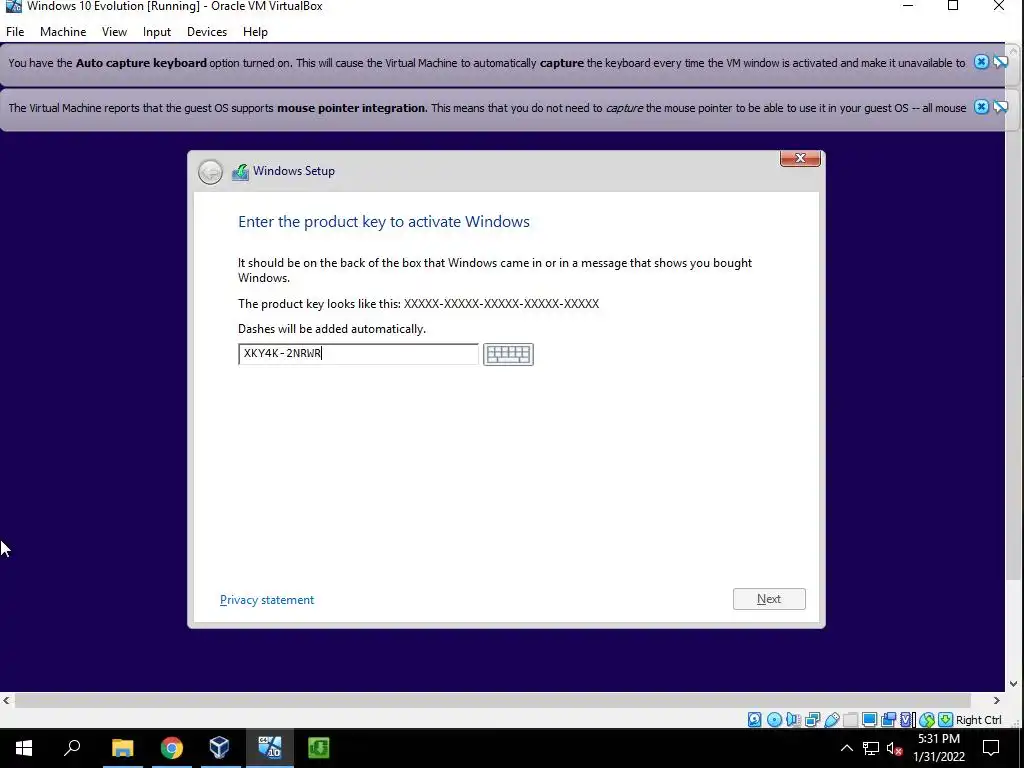Click the muted volume icon in system tray
Viewport: 1024px width, 768px height.
pyautogui.click(x=894, y=748)
